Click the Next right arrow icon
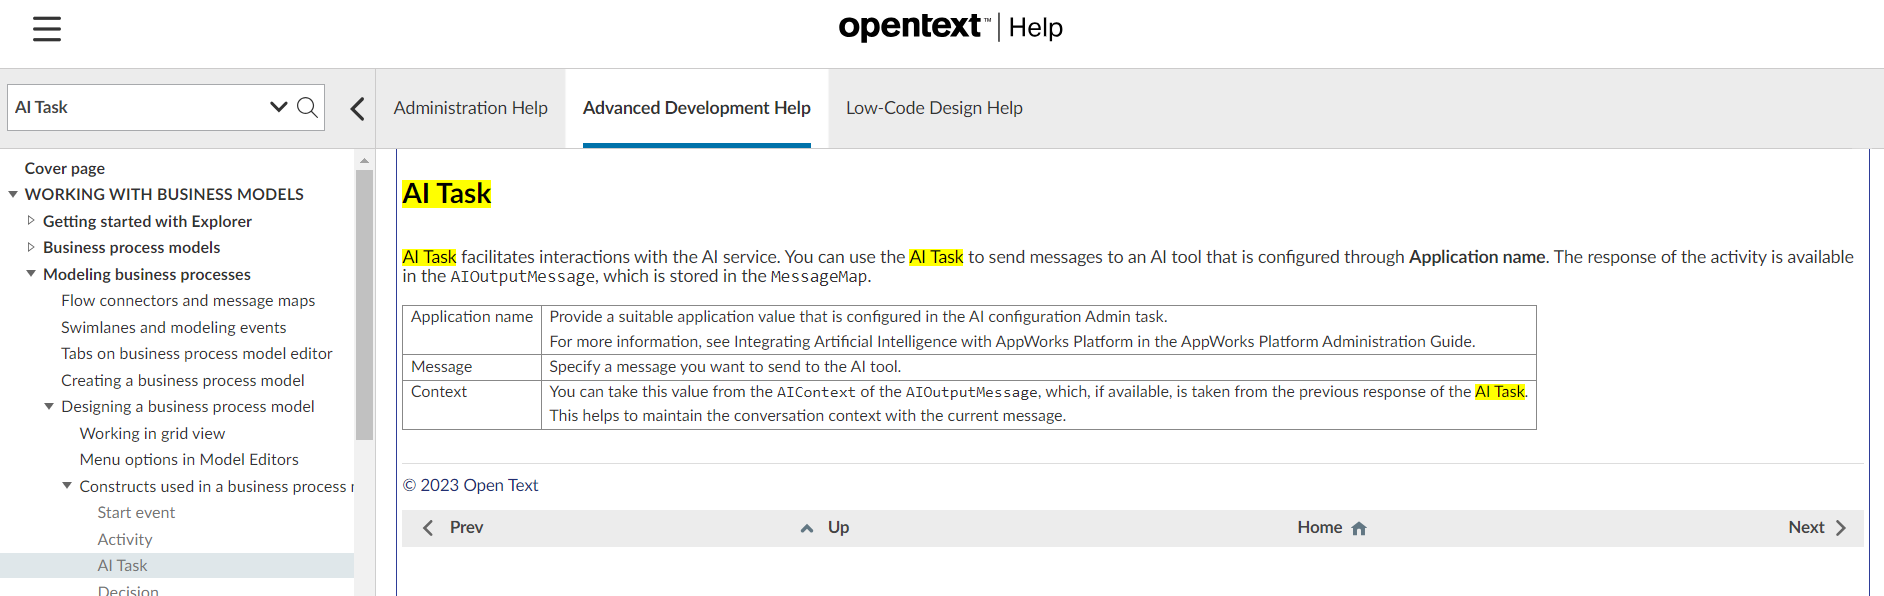1884x596 pixels. point(1841,528)
